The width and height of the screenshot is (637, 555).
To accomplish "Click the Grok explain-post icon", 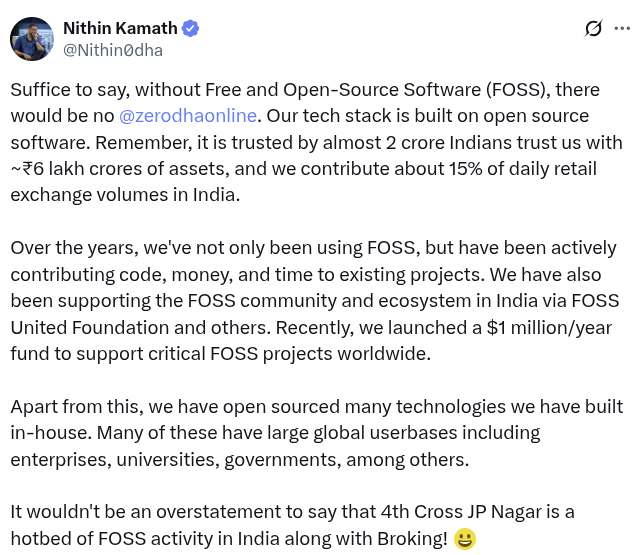I will (594, 28).
